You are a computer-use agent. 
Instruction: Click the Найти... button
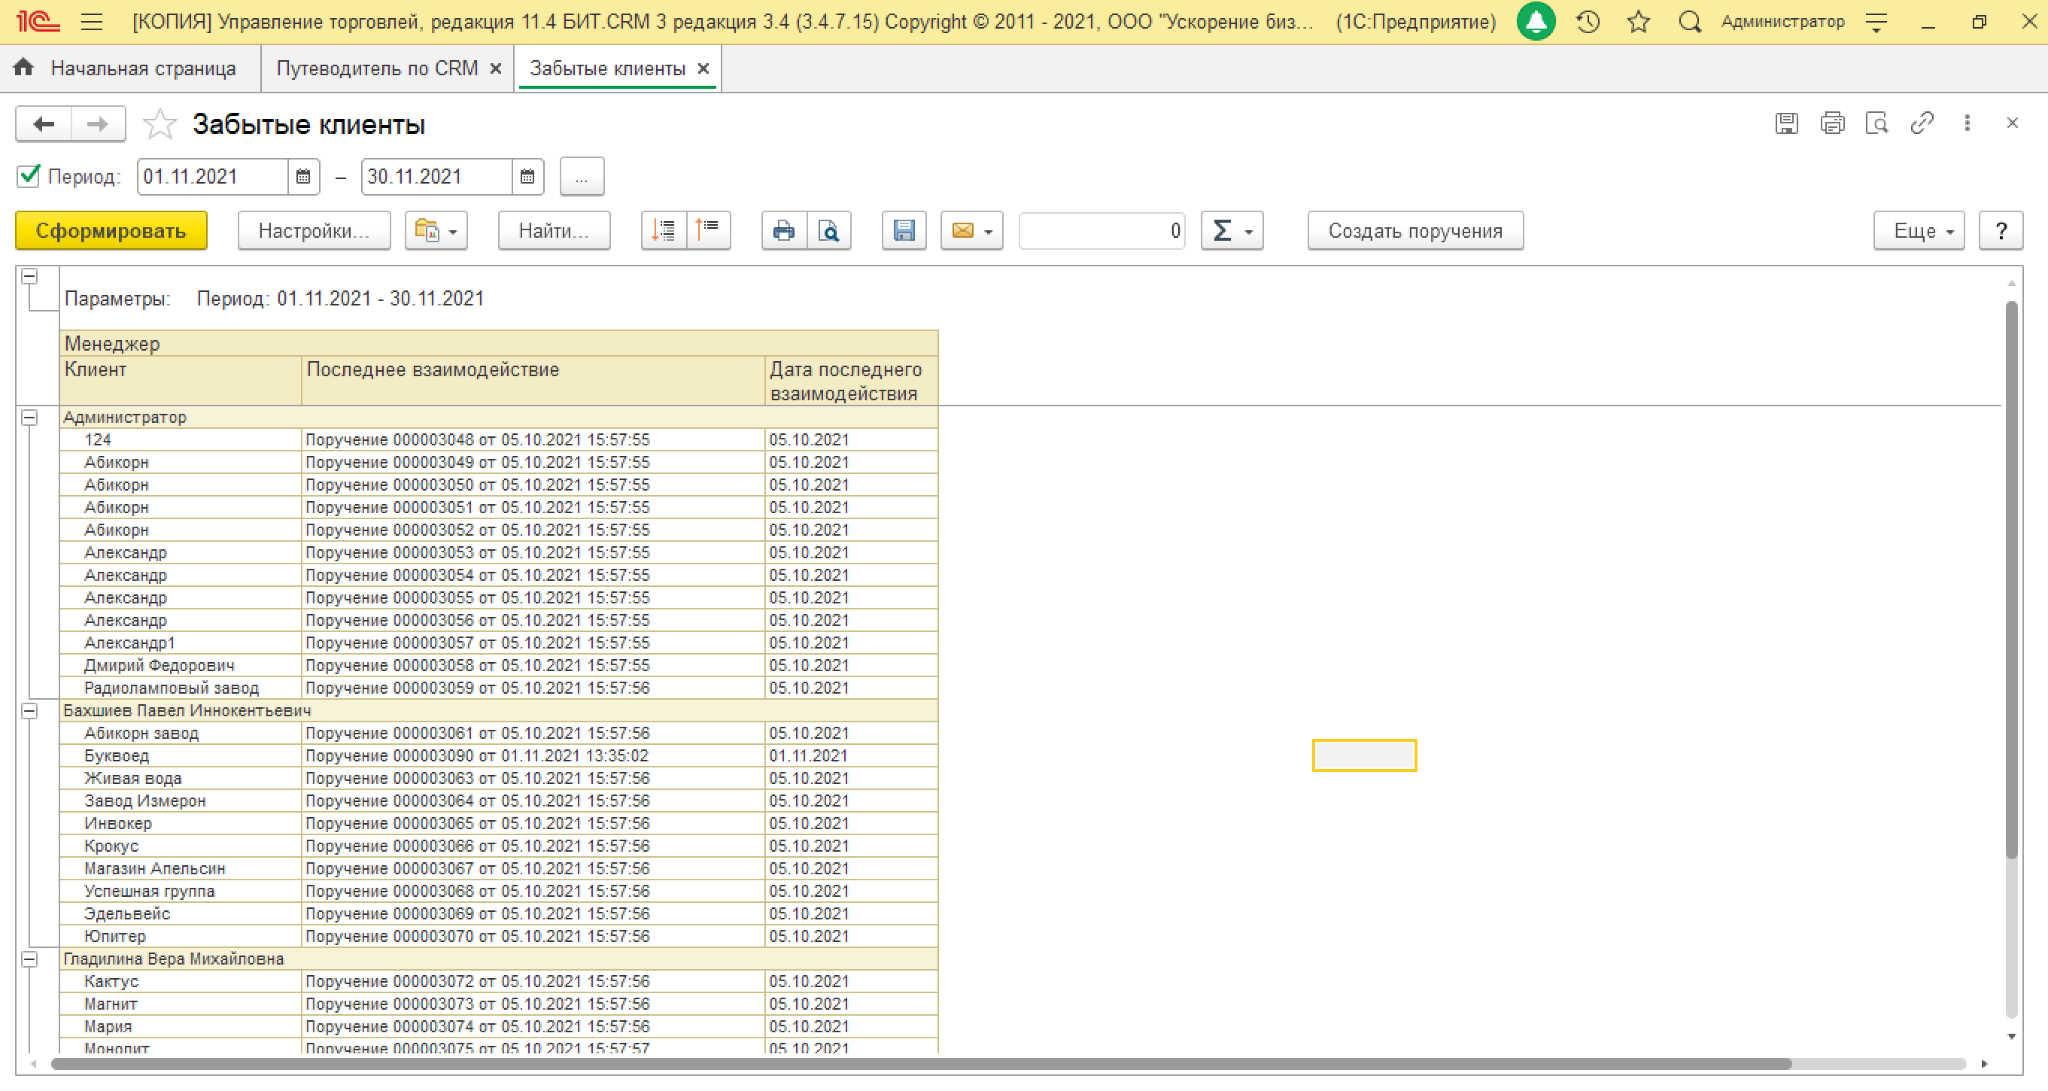pyautogui.click(x=553, y=231)
